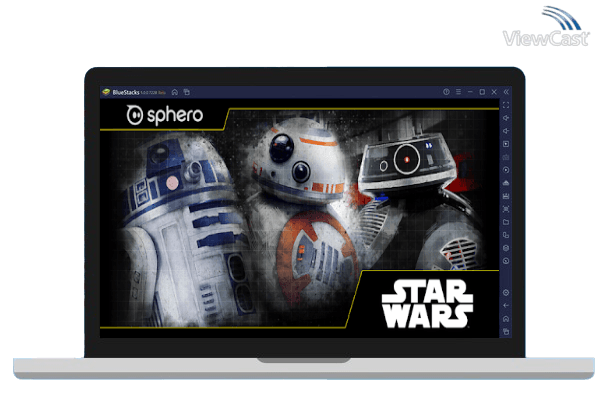602x414 pixels.
Task: Open the hamburger menu in title bar
Action: 458,92
